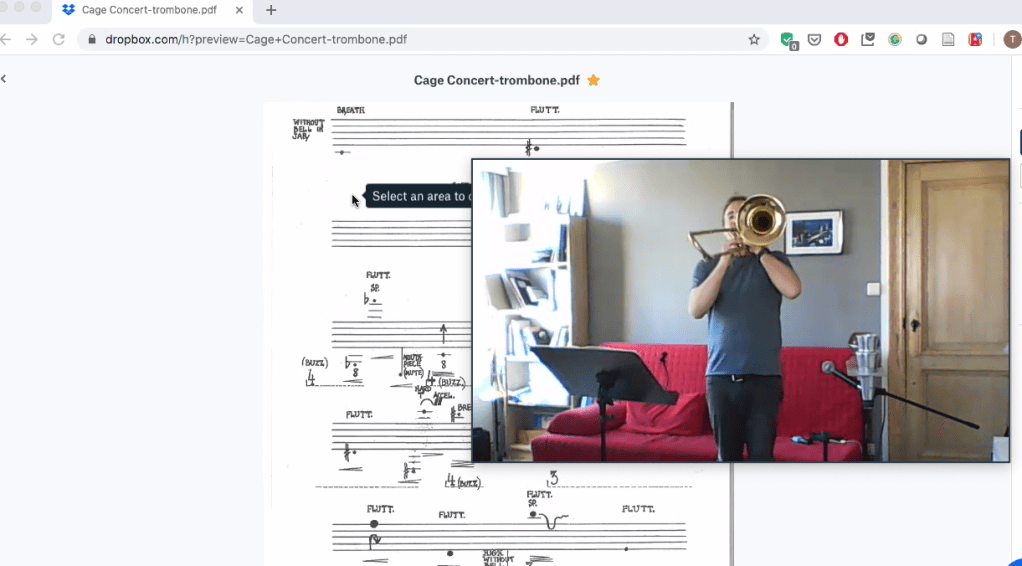Open the red AdBlock stop-hand extension

[x=841, y=40]
